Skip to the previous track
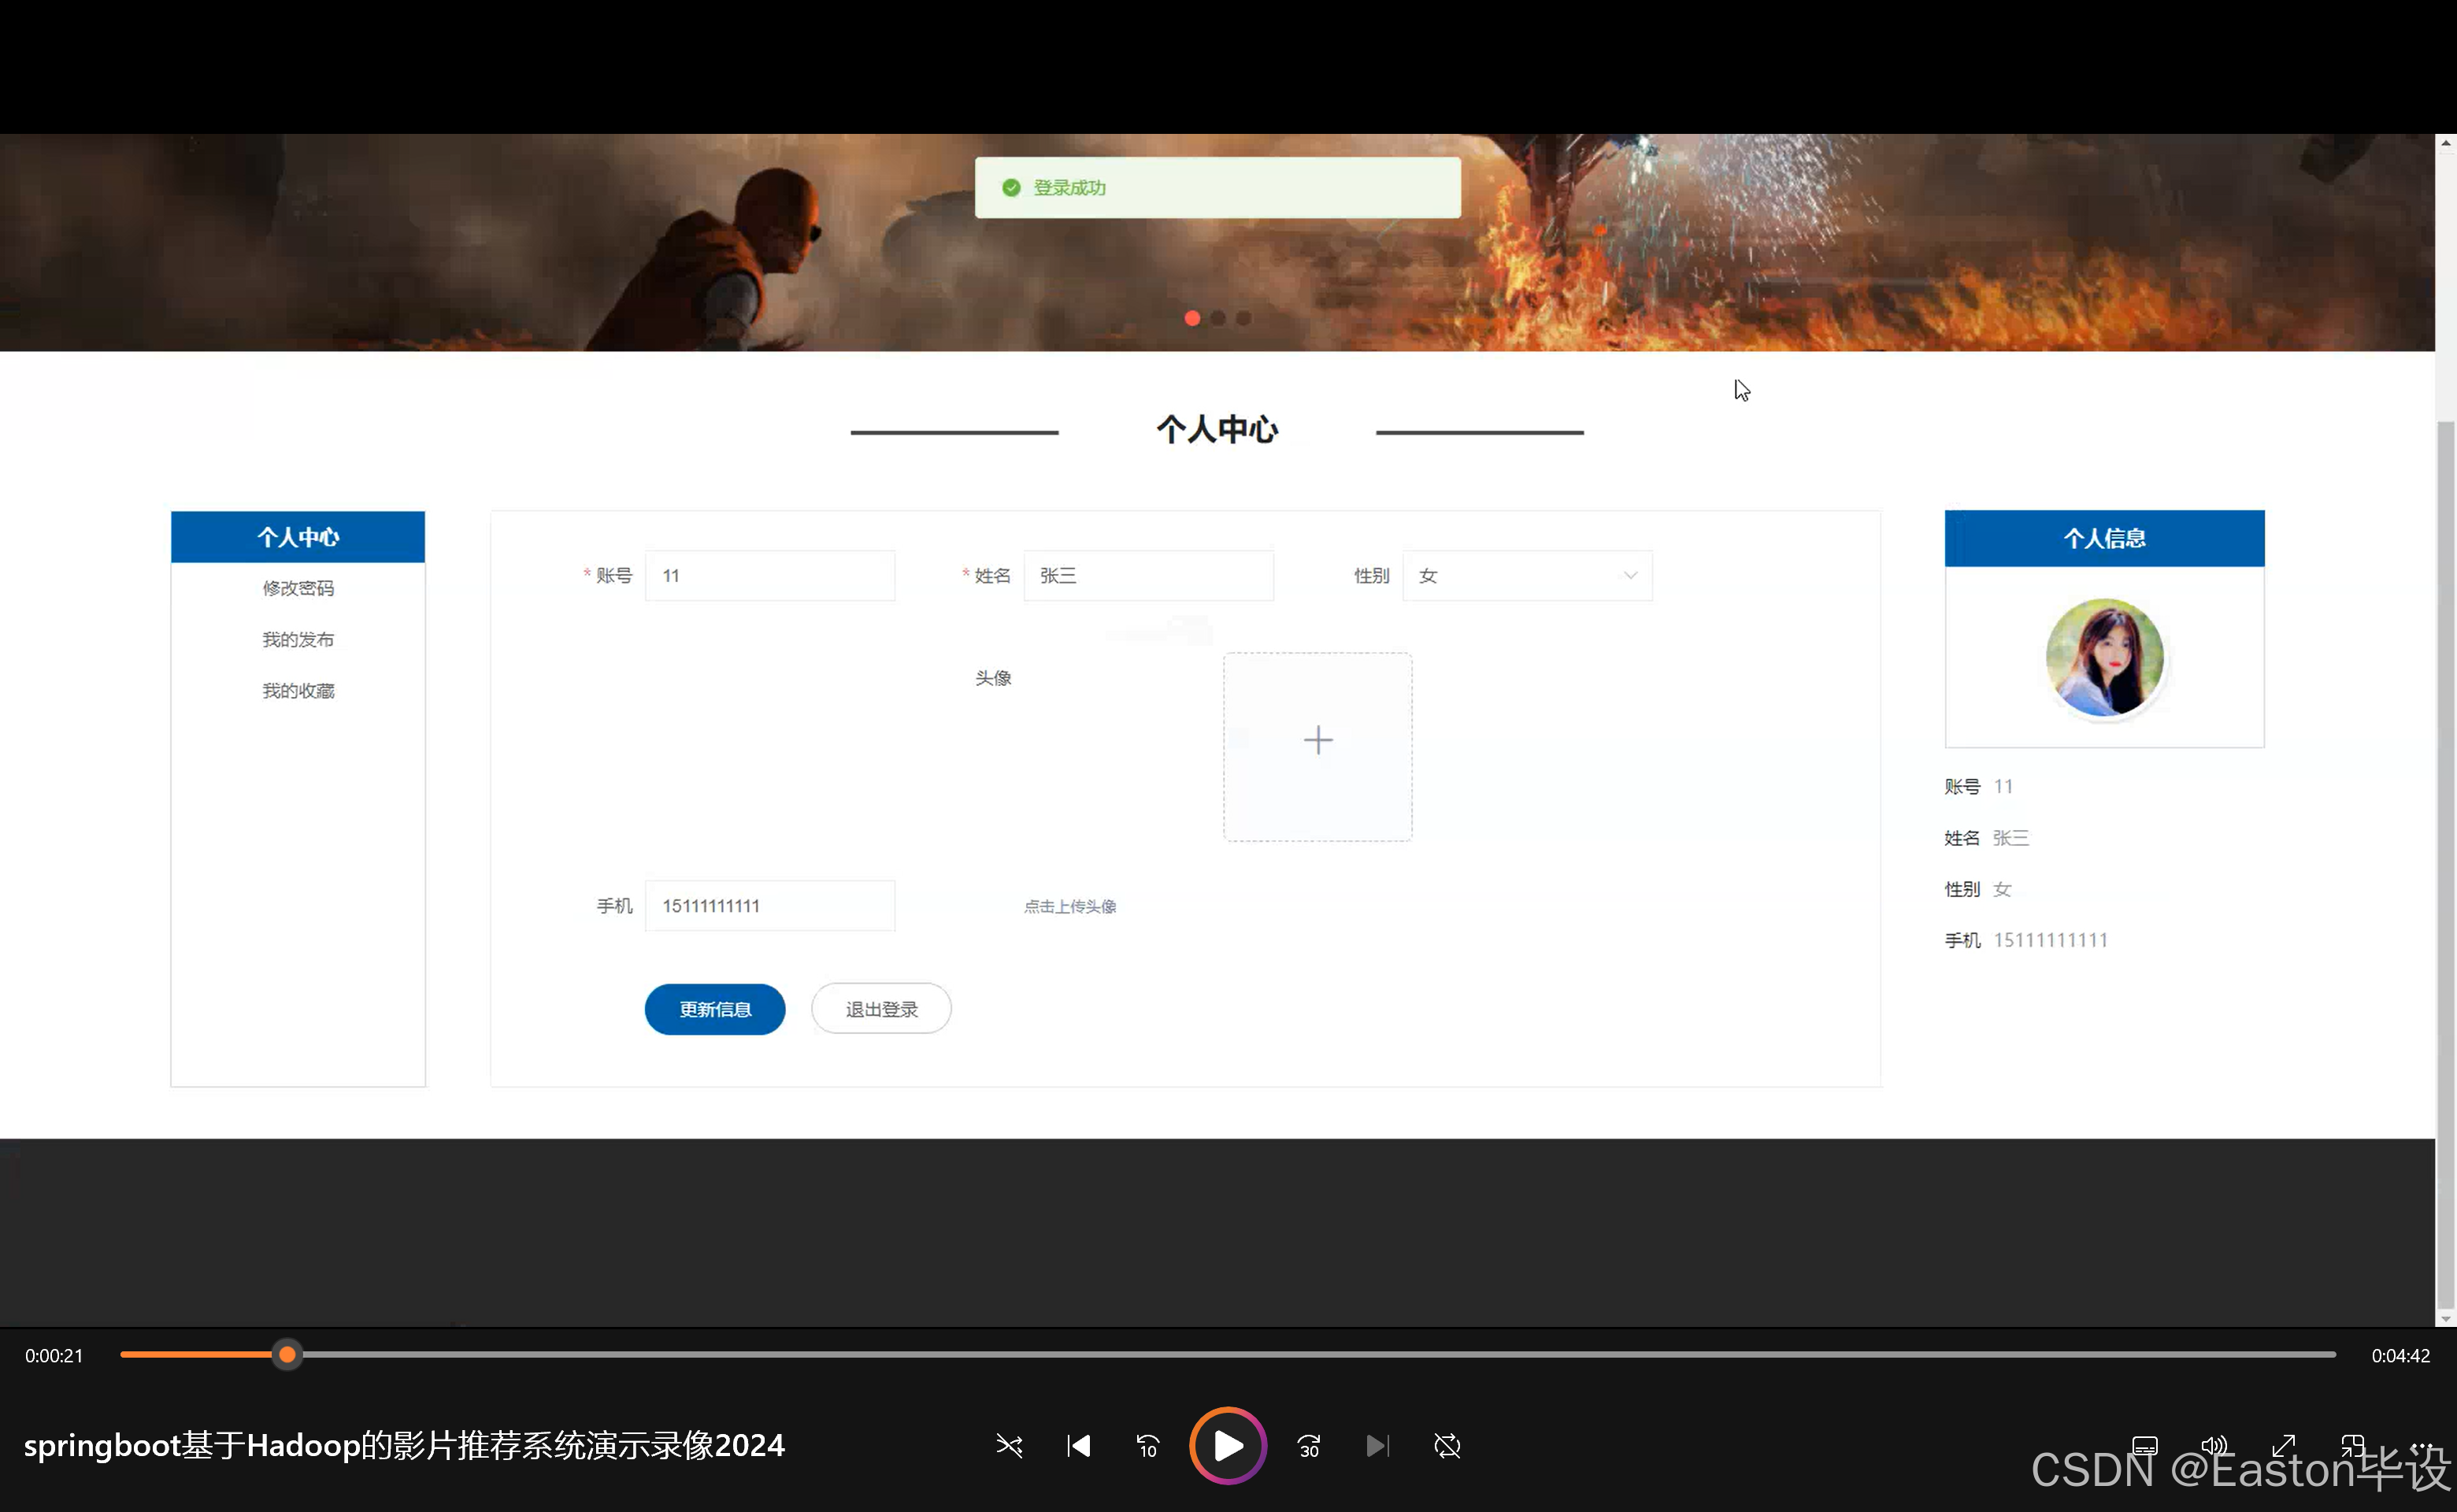2457x1512 pixels. click(x=1079, y=1446)
